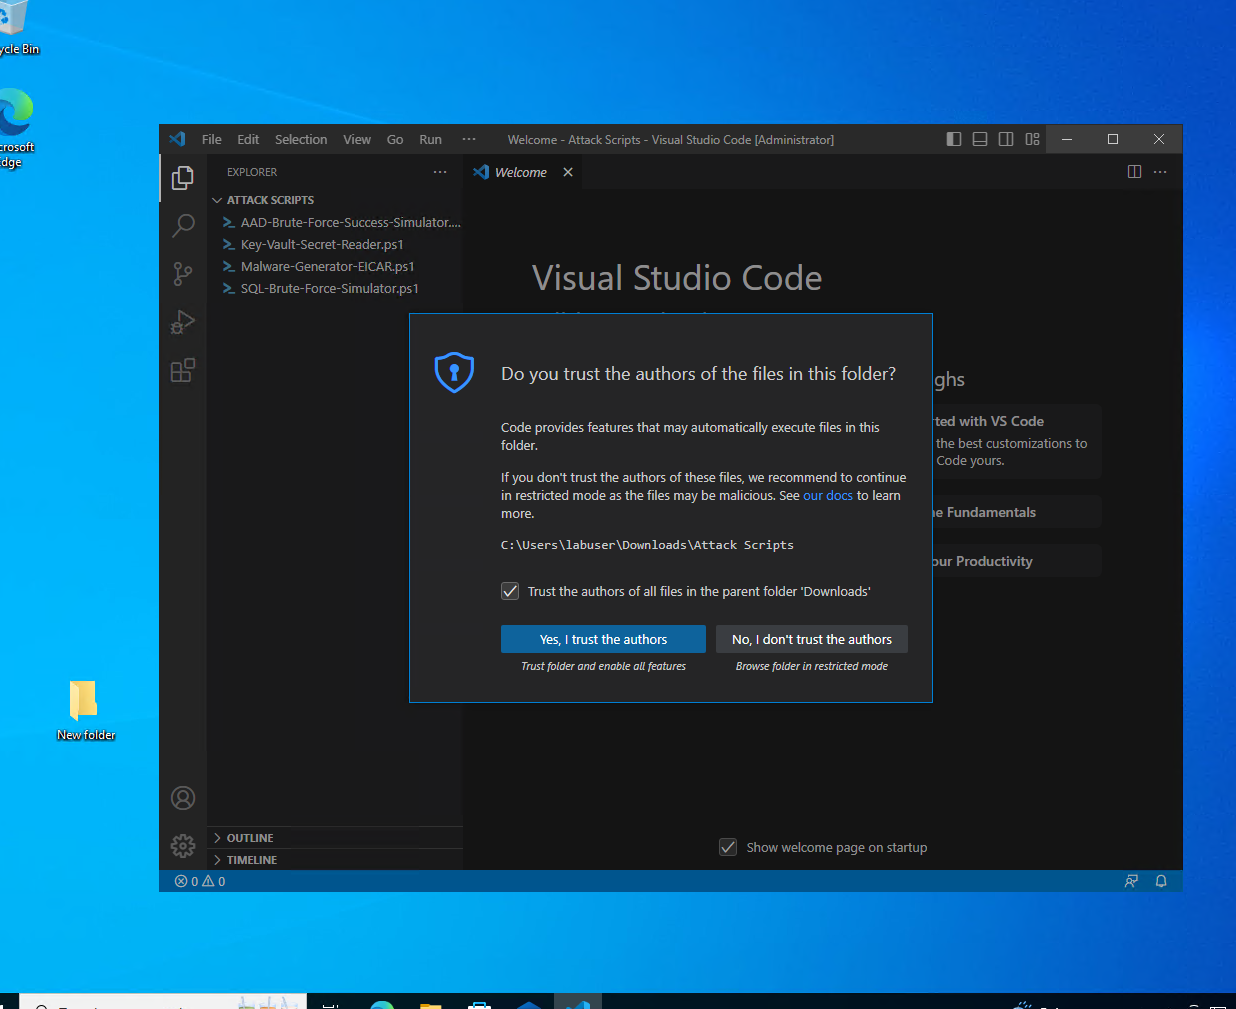Open the Run menu
This screenshot has width=1236, height=1009.
pos(430,139)
